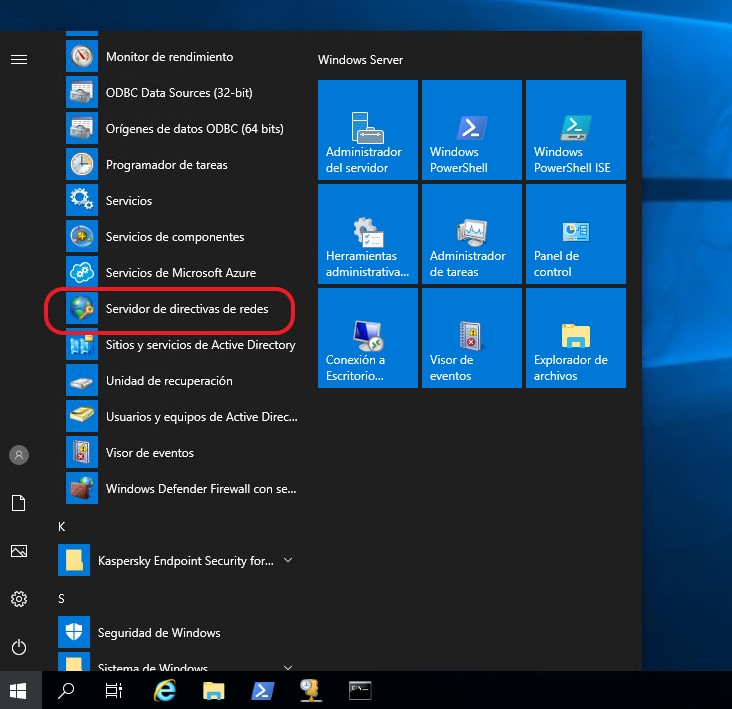Screen dimensions: 732x709
Task: Open Task View on taskbar
Action: click(113, 691)
